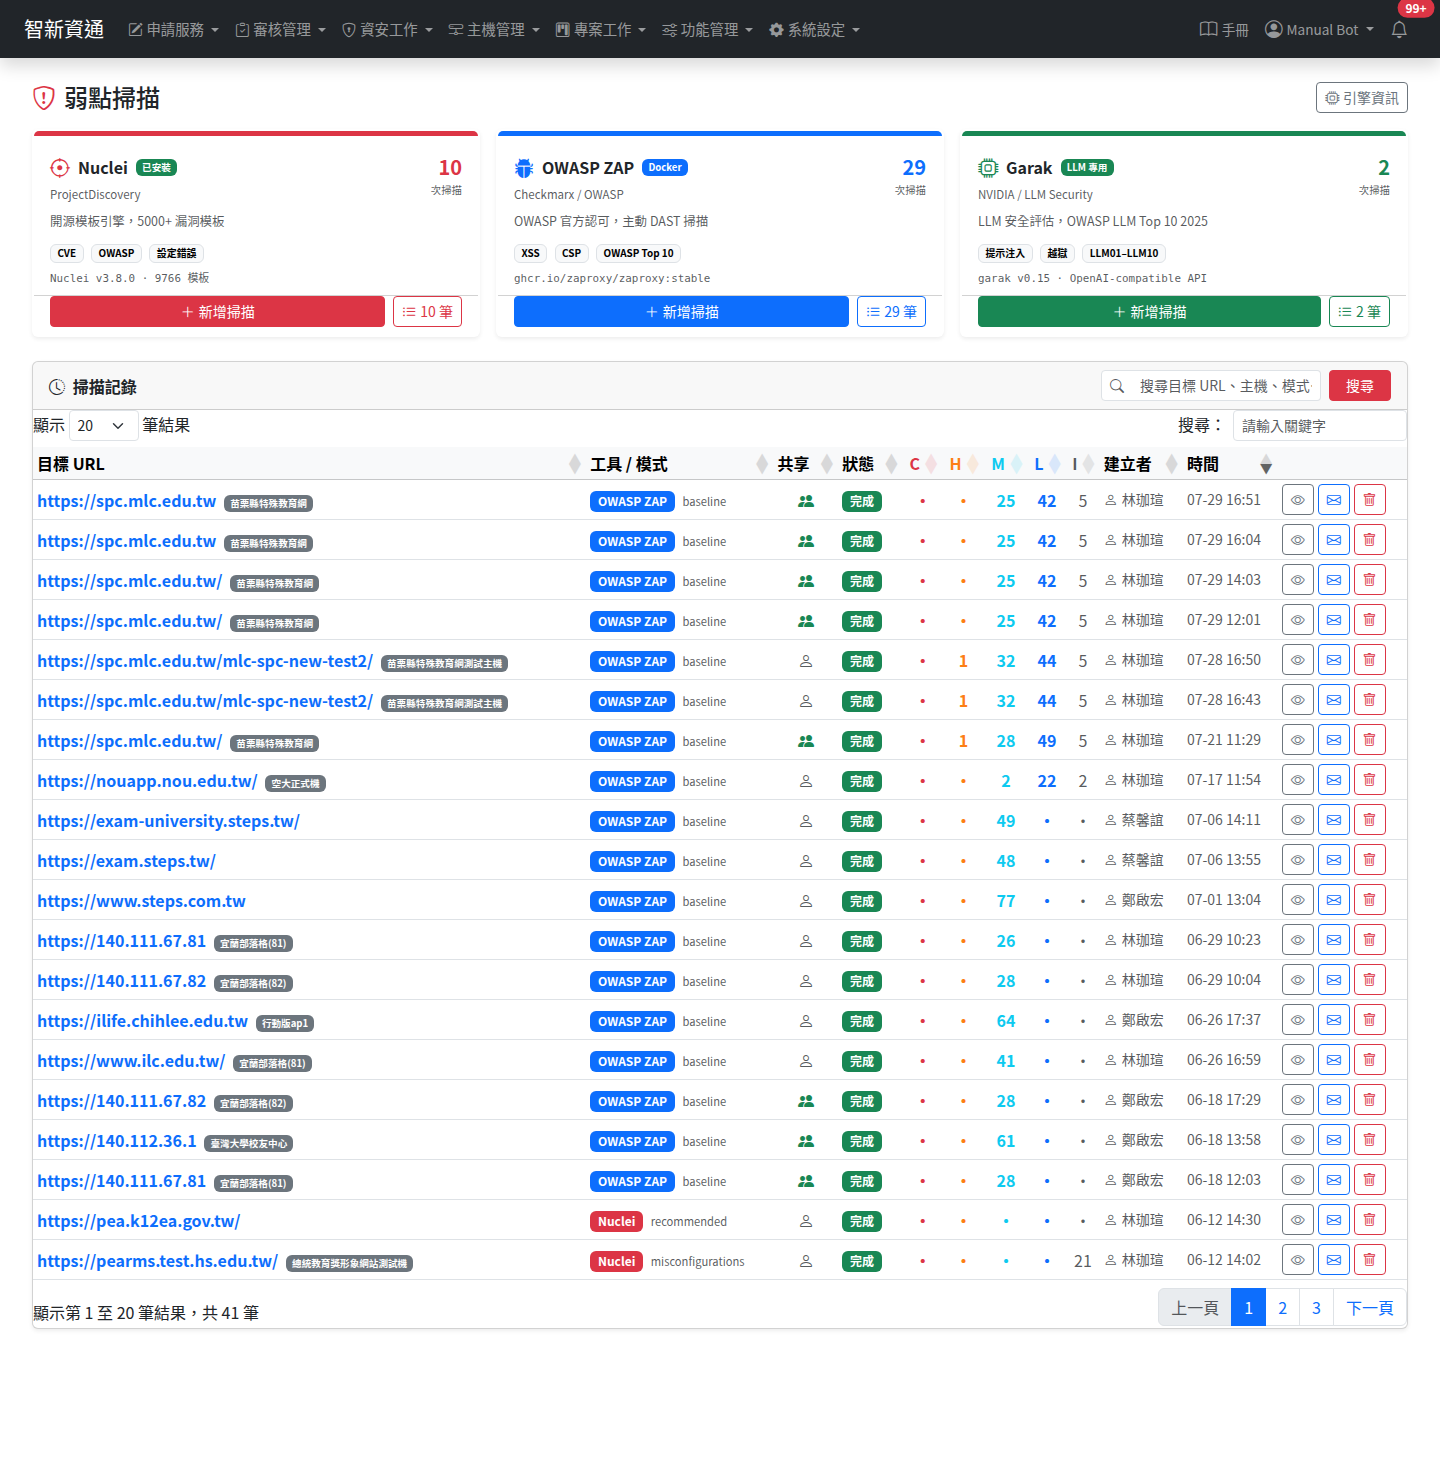1440x1461 pixels.
Task: Start a new Garak scan
Action: [x=1149, y=312]
